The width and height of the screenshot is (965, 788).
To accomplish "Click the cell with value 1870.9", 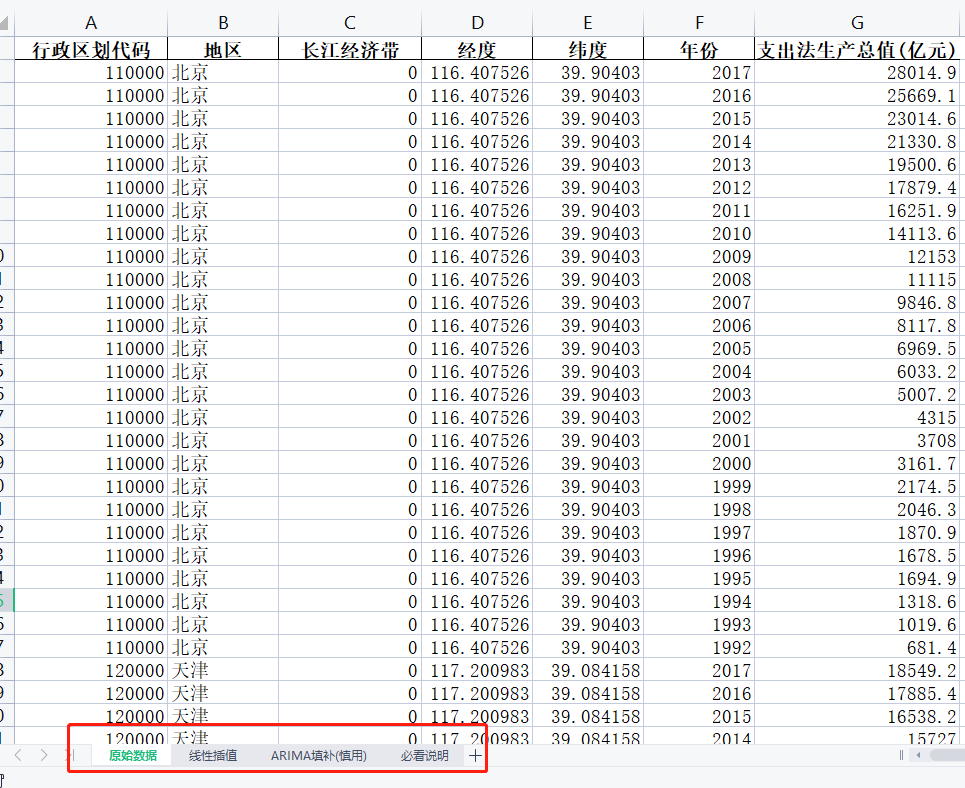I will tap(857, 532).
